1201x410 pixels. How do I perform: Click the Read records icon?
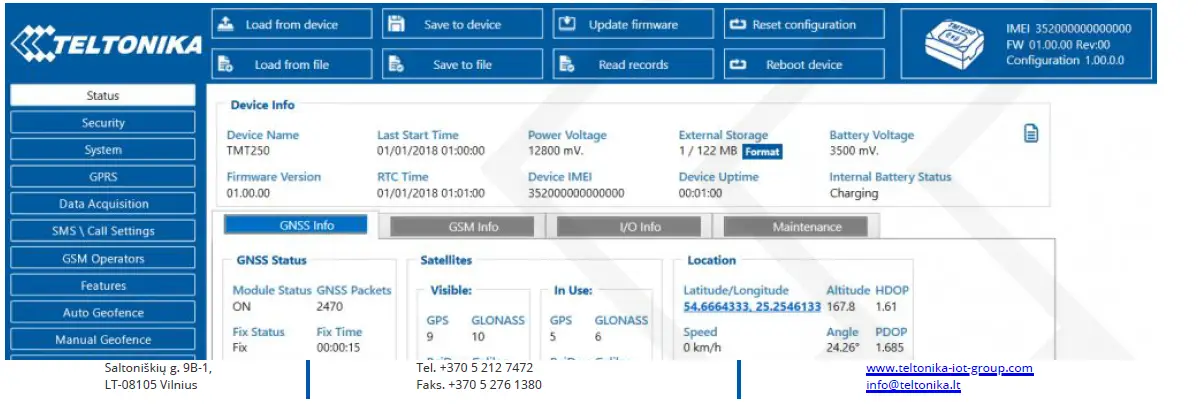coord(567,64)
